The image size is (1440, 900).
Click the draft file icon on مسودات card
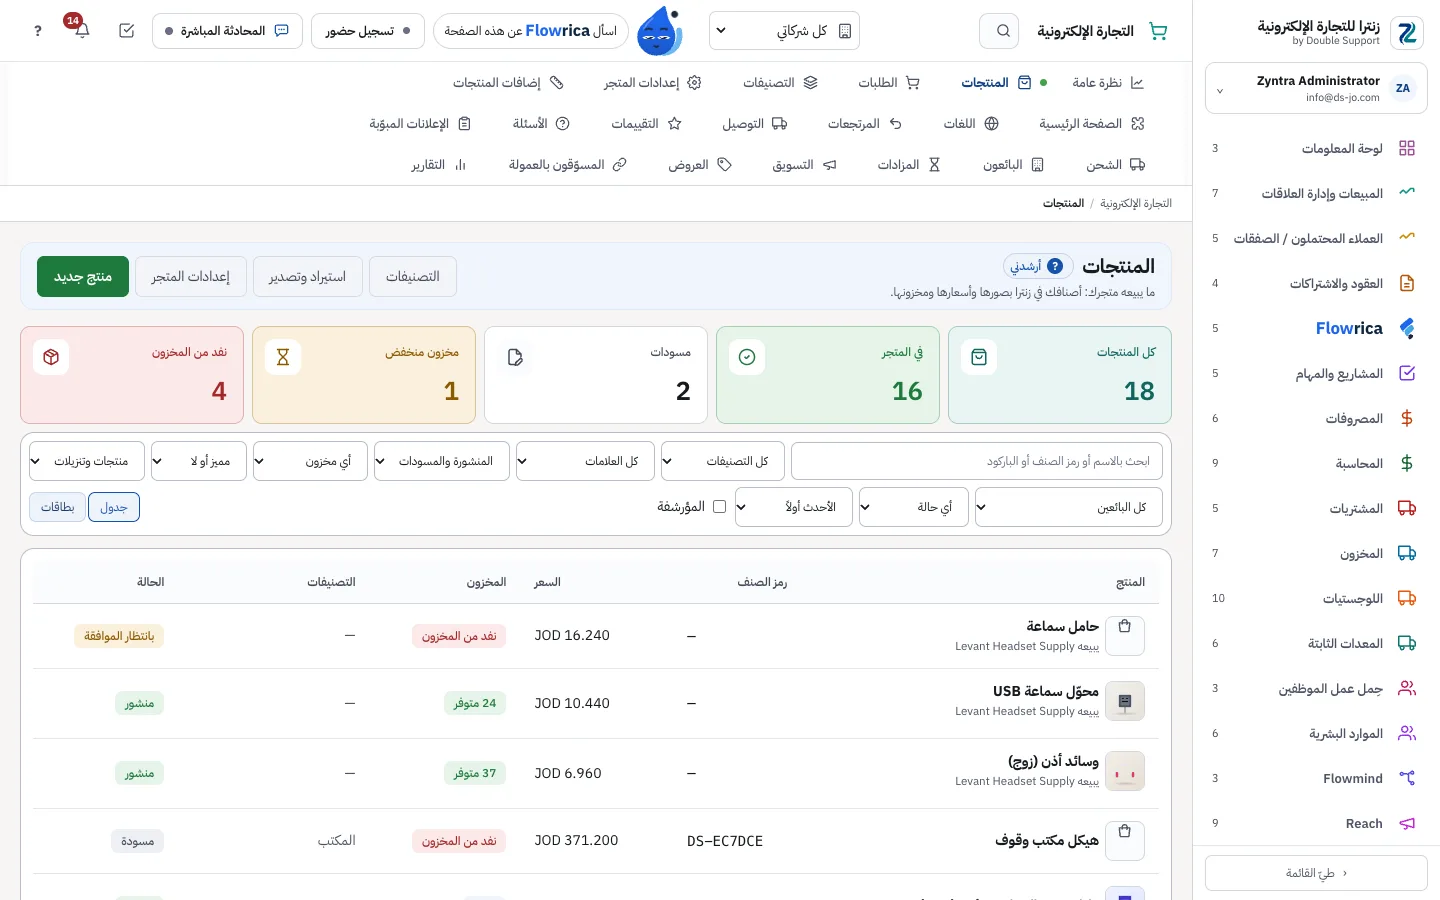click(x=515, y=357)
